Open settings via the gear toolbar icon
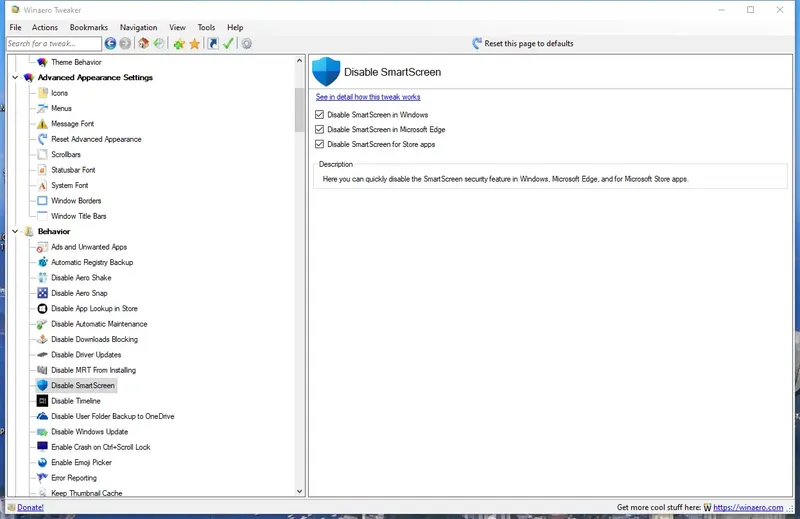The width and height of the screenshot is (800, 519). coord(246,43)
